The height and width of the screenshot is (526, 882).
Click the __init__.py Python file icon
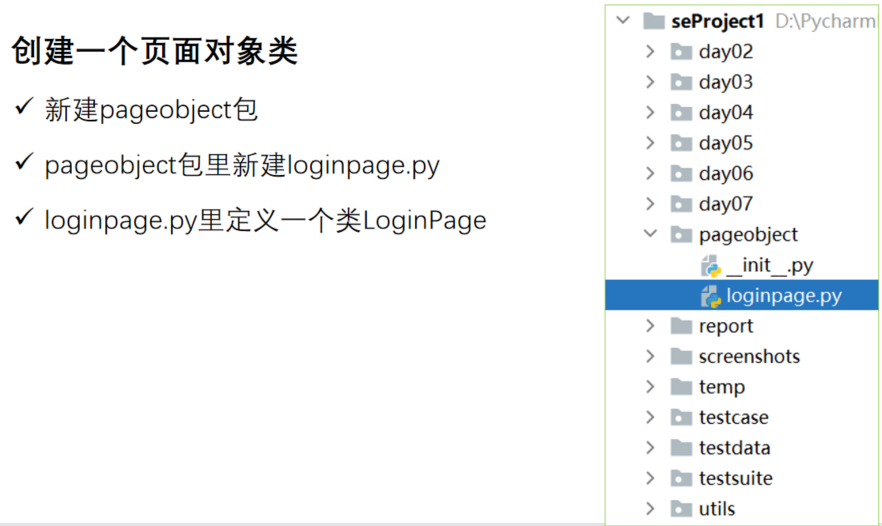711,266
